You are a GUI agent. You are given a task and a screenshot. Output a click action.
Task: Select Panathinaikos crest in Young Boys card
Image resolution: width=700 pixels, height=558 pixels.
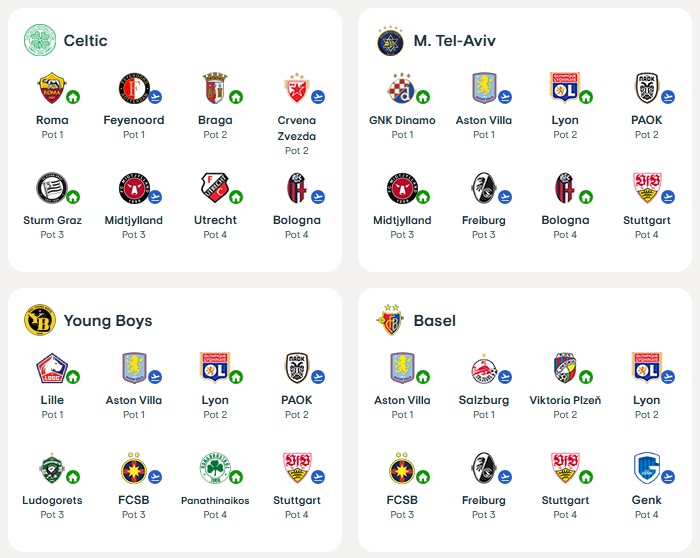[x=215, y=468]
